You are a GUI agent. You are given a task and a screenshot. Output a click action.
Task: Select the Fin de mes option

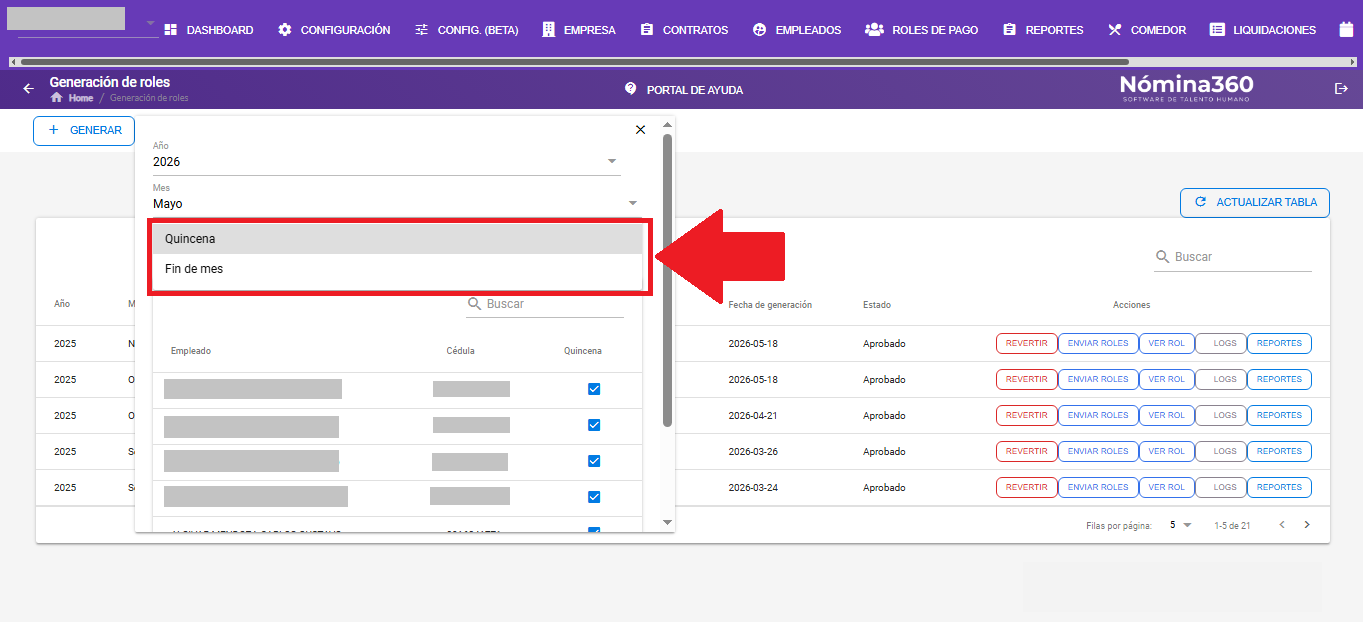pyautogui.click(x=397, y=269)
